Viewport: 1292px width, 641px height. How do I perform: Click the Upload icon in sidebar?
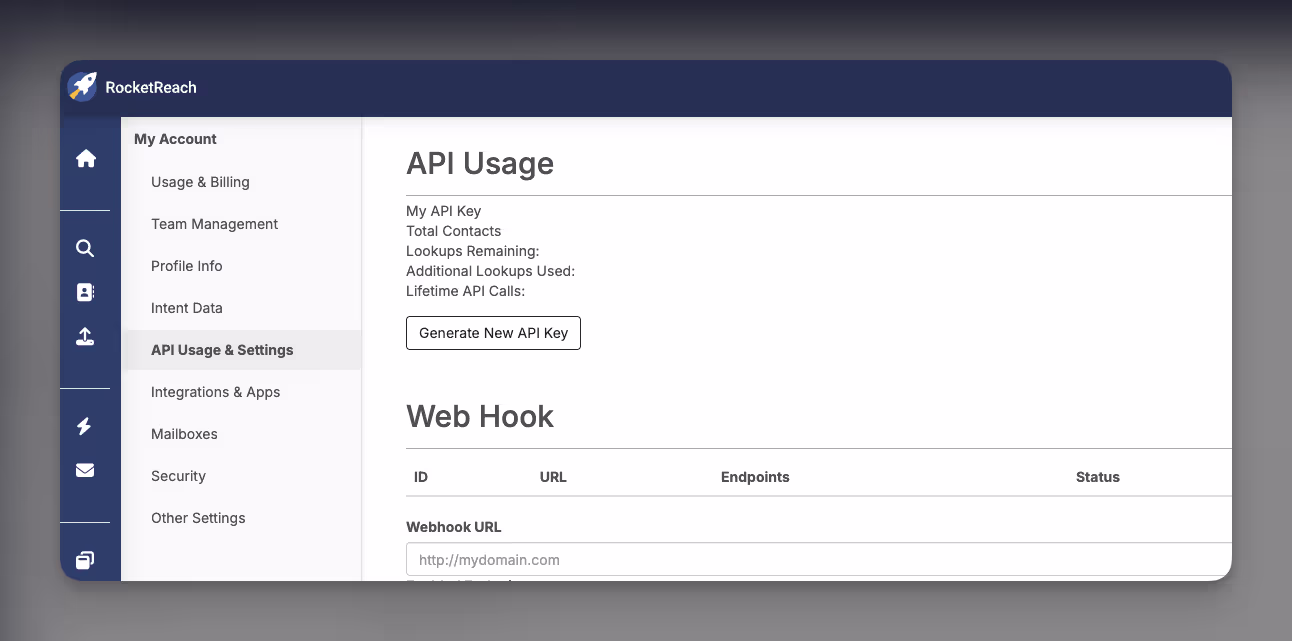tap(85, 337)
